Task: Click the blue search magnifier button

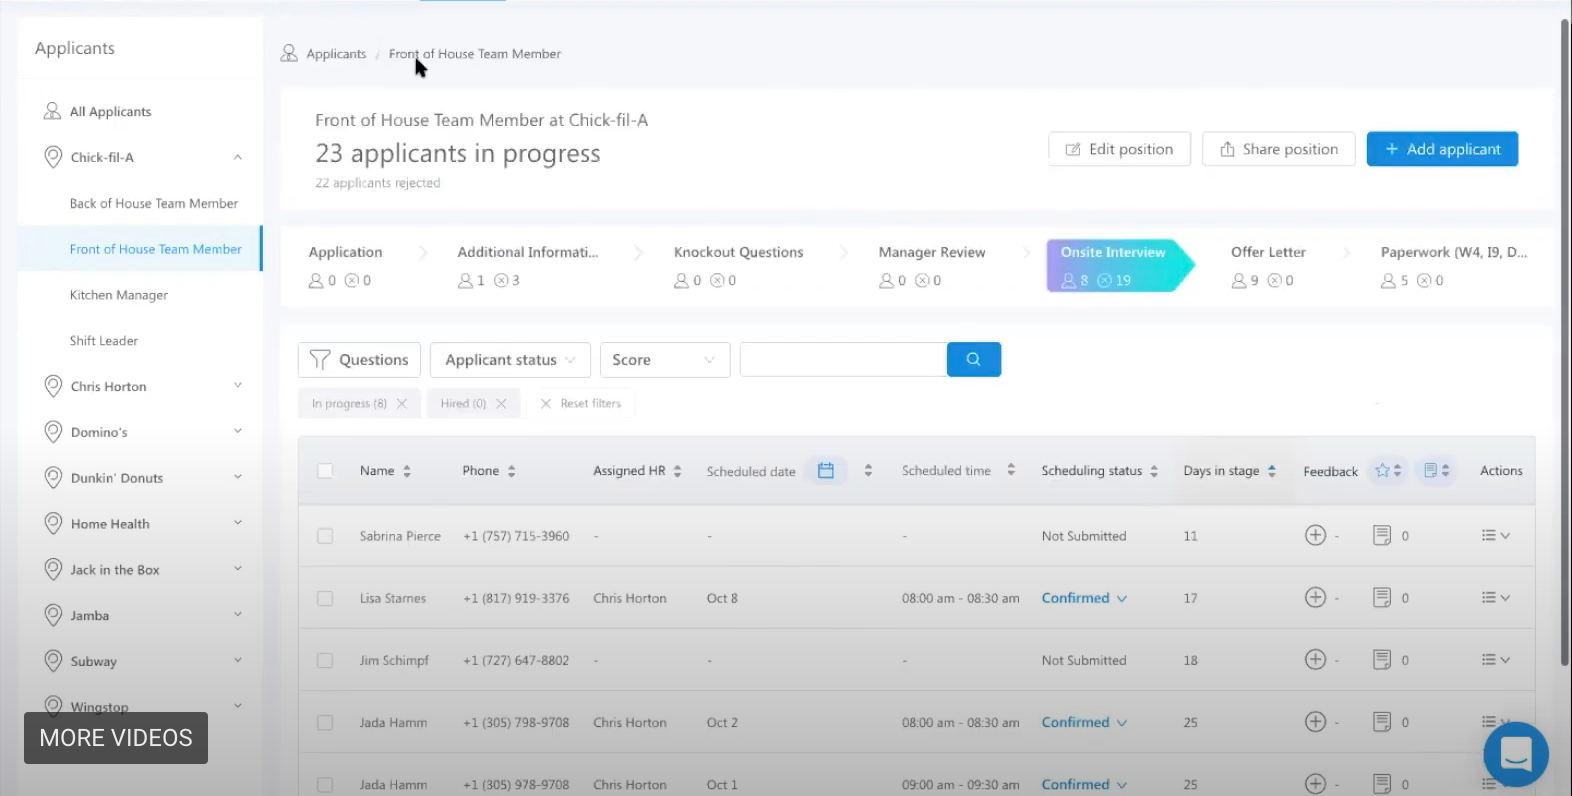Action: (973, 360)
